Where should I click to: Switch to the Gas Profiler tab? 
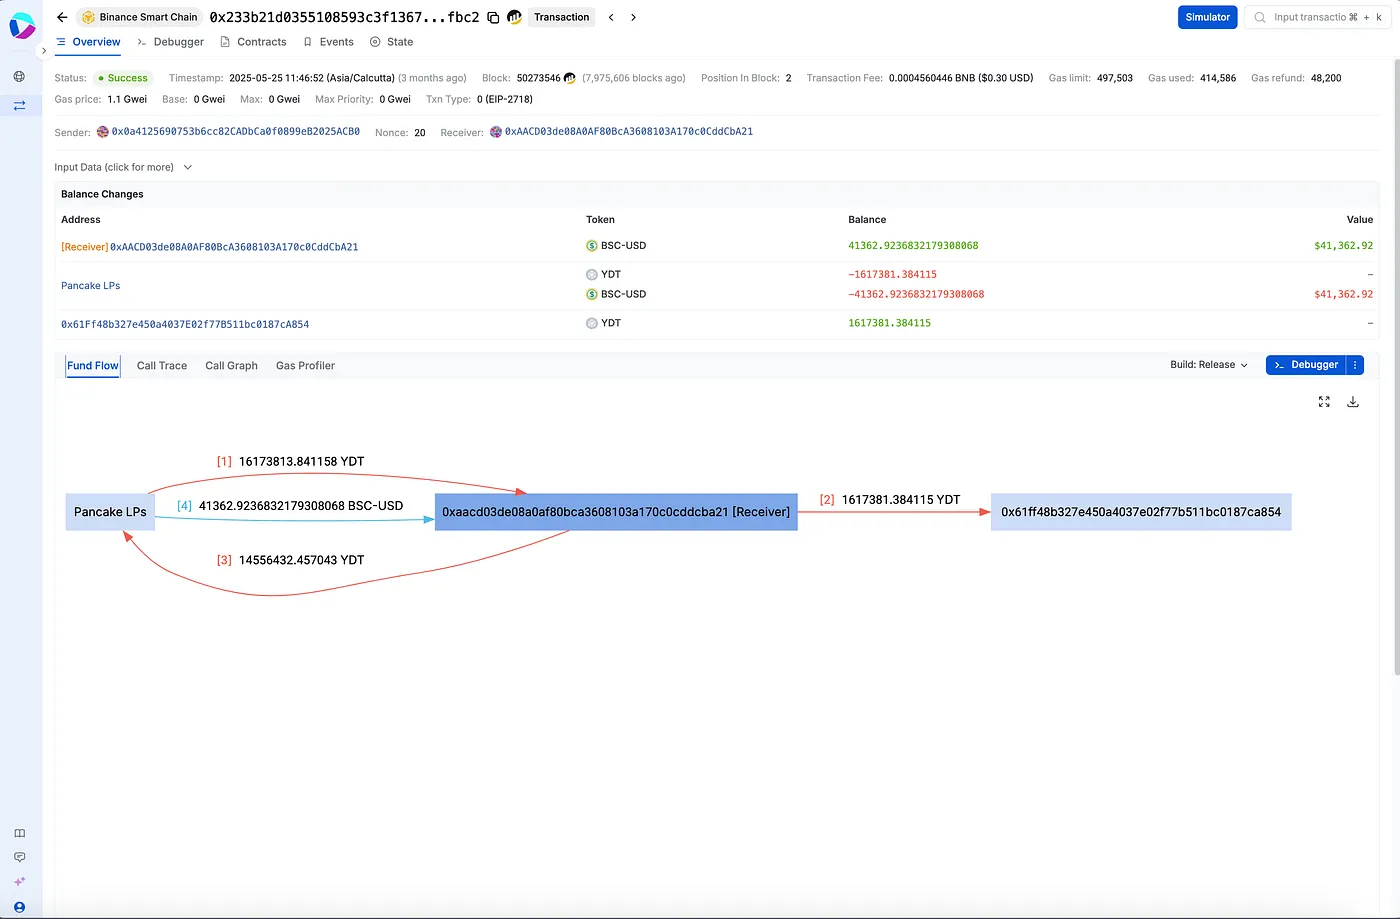pyautogui.click(x=305, y=366)
